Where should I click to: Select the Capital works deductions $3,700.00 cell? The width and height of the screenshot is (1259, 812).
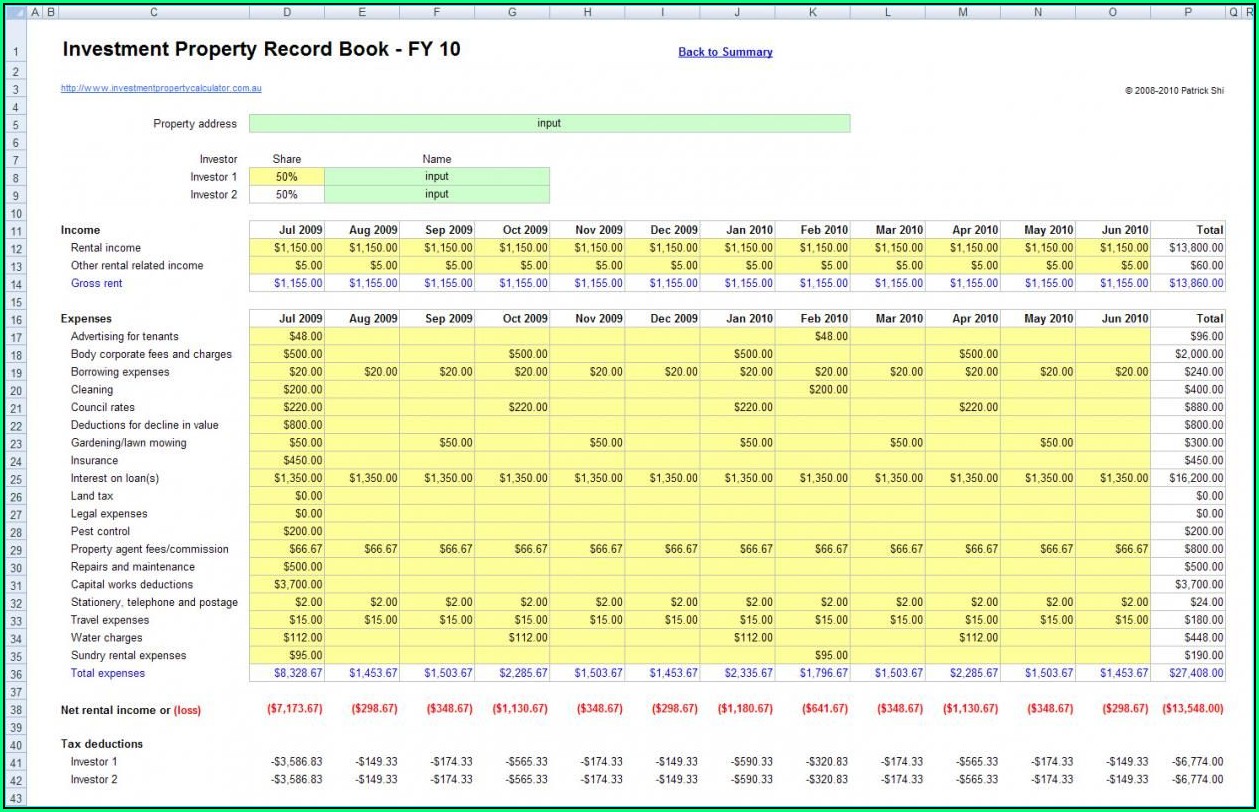pyautogui.click(x=286, y=585)
